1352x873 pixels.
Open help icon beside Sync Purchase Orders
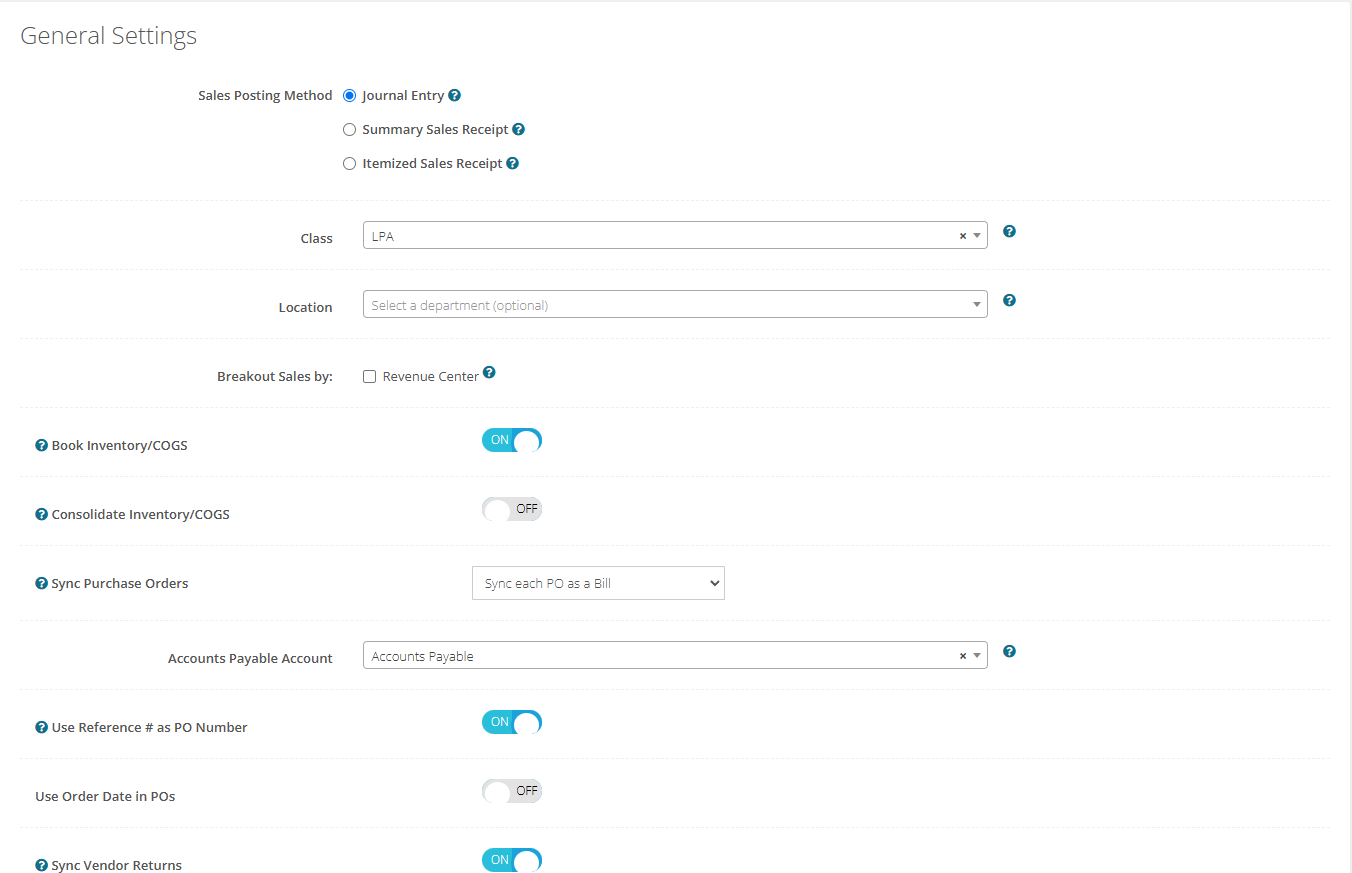pos(42,584)
